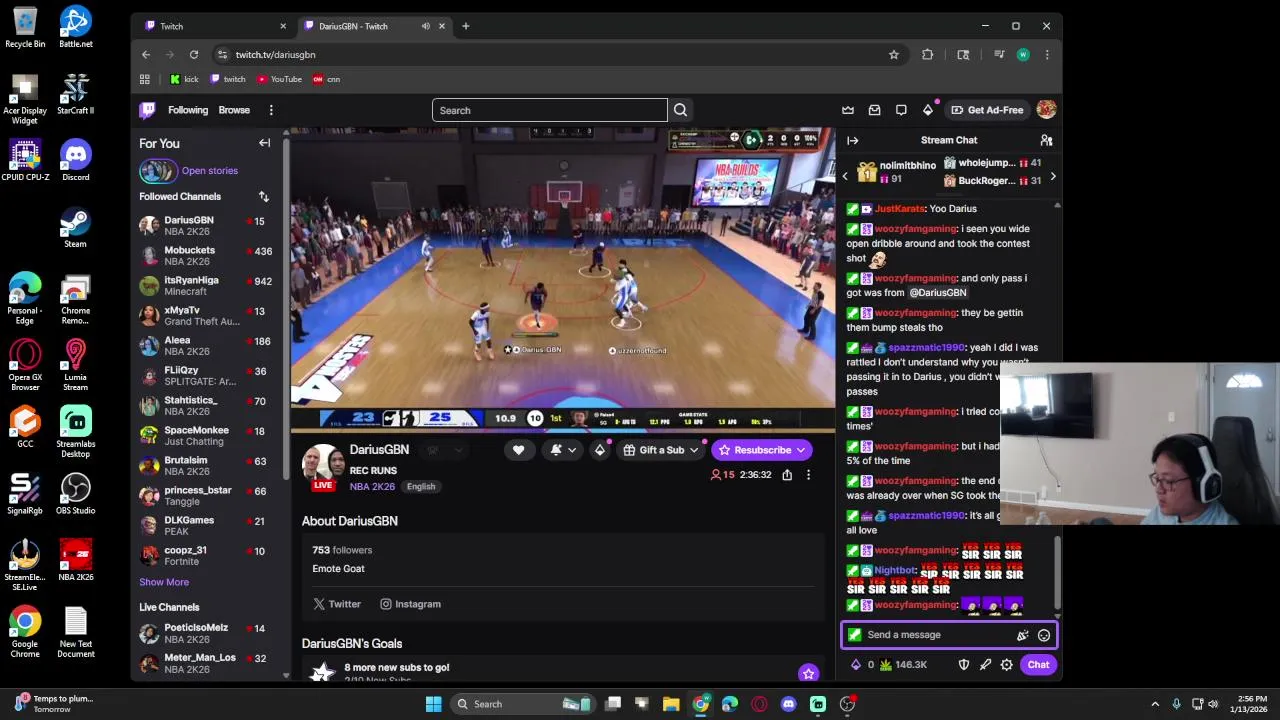Expand the Gift a Sub dropdown
The height and width of the screenshot is (720, 1280).
[661, 450]
